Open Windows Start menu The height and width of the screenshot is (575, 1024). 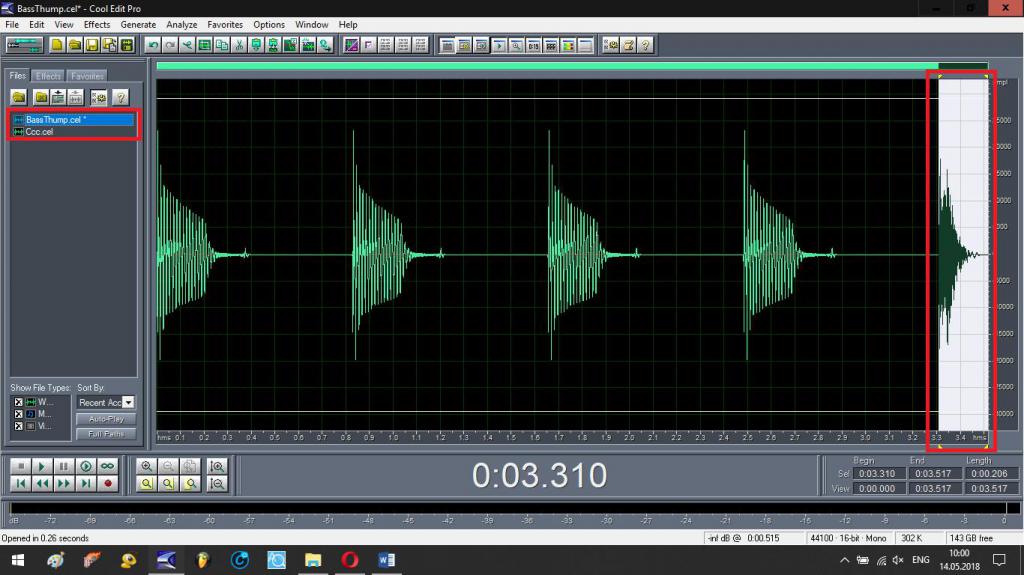point(18,560)
